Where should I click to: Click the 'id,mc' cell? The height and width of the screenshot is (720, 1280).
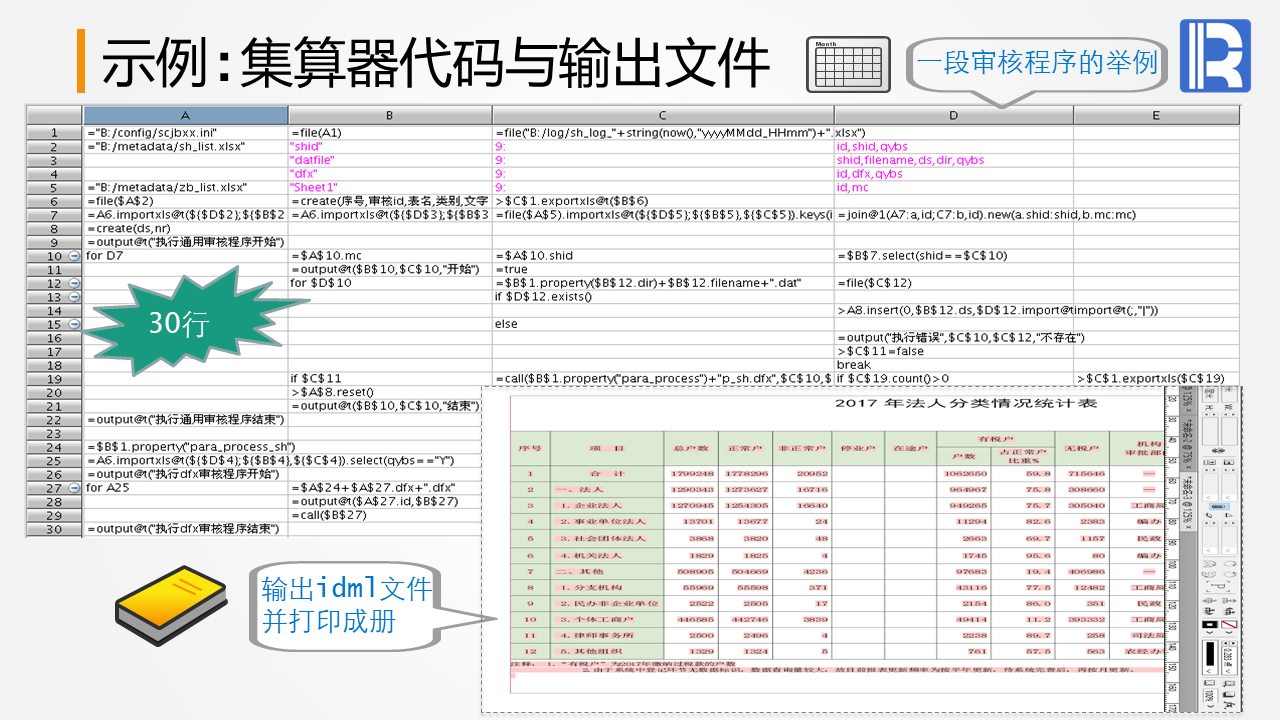click(954, 187)
